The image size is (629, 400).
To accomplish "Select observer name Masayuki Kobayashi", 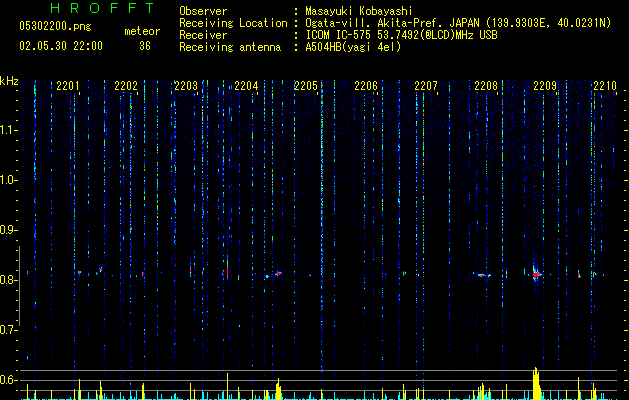I will point(359,11).
